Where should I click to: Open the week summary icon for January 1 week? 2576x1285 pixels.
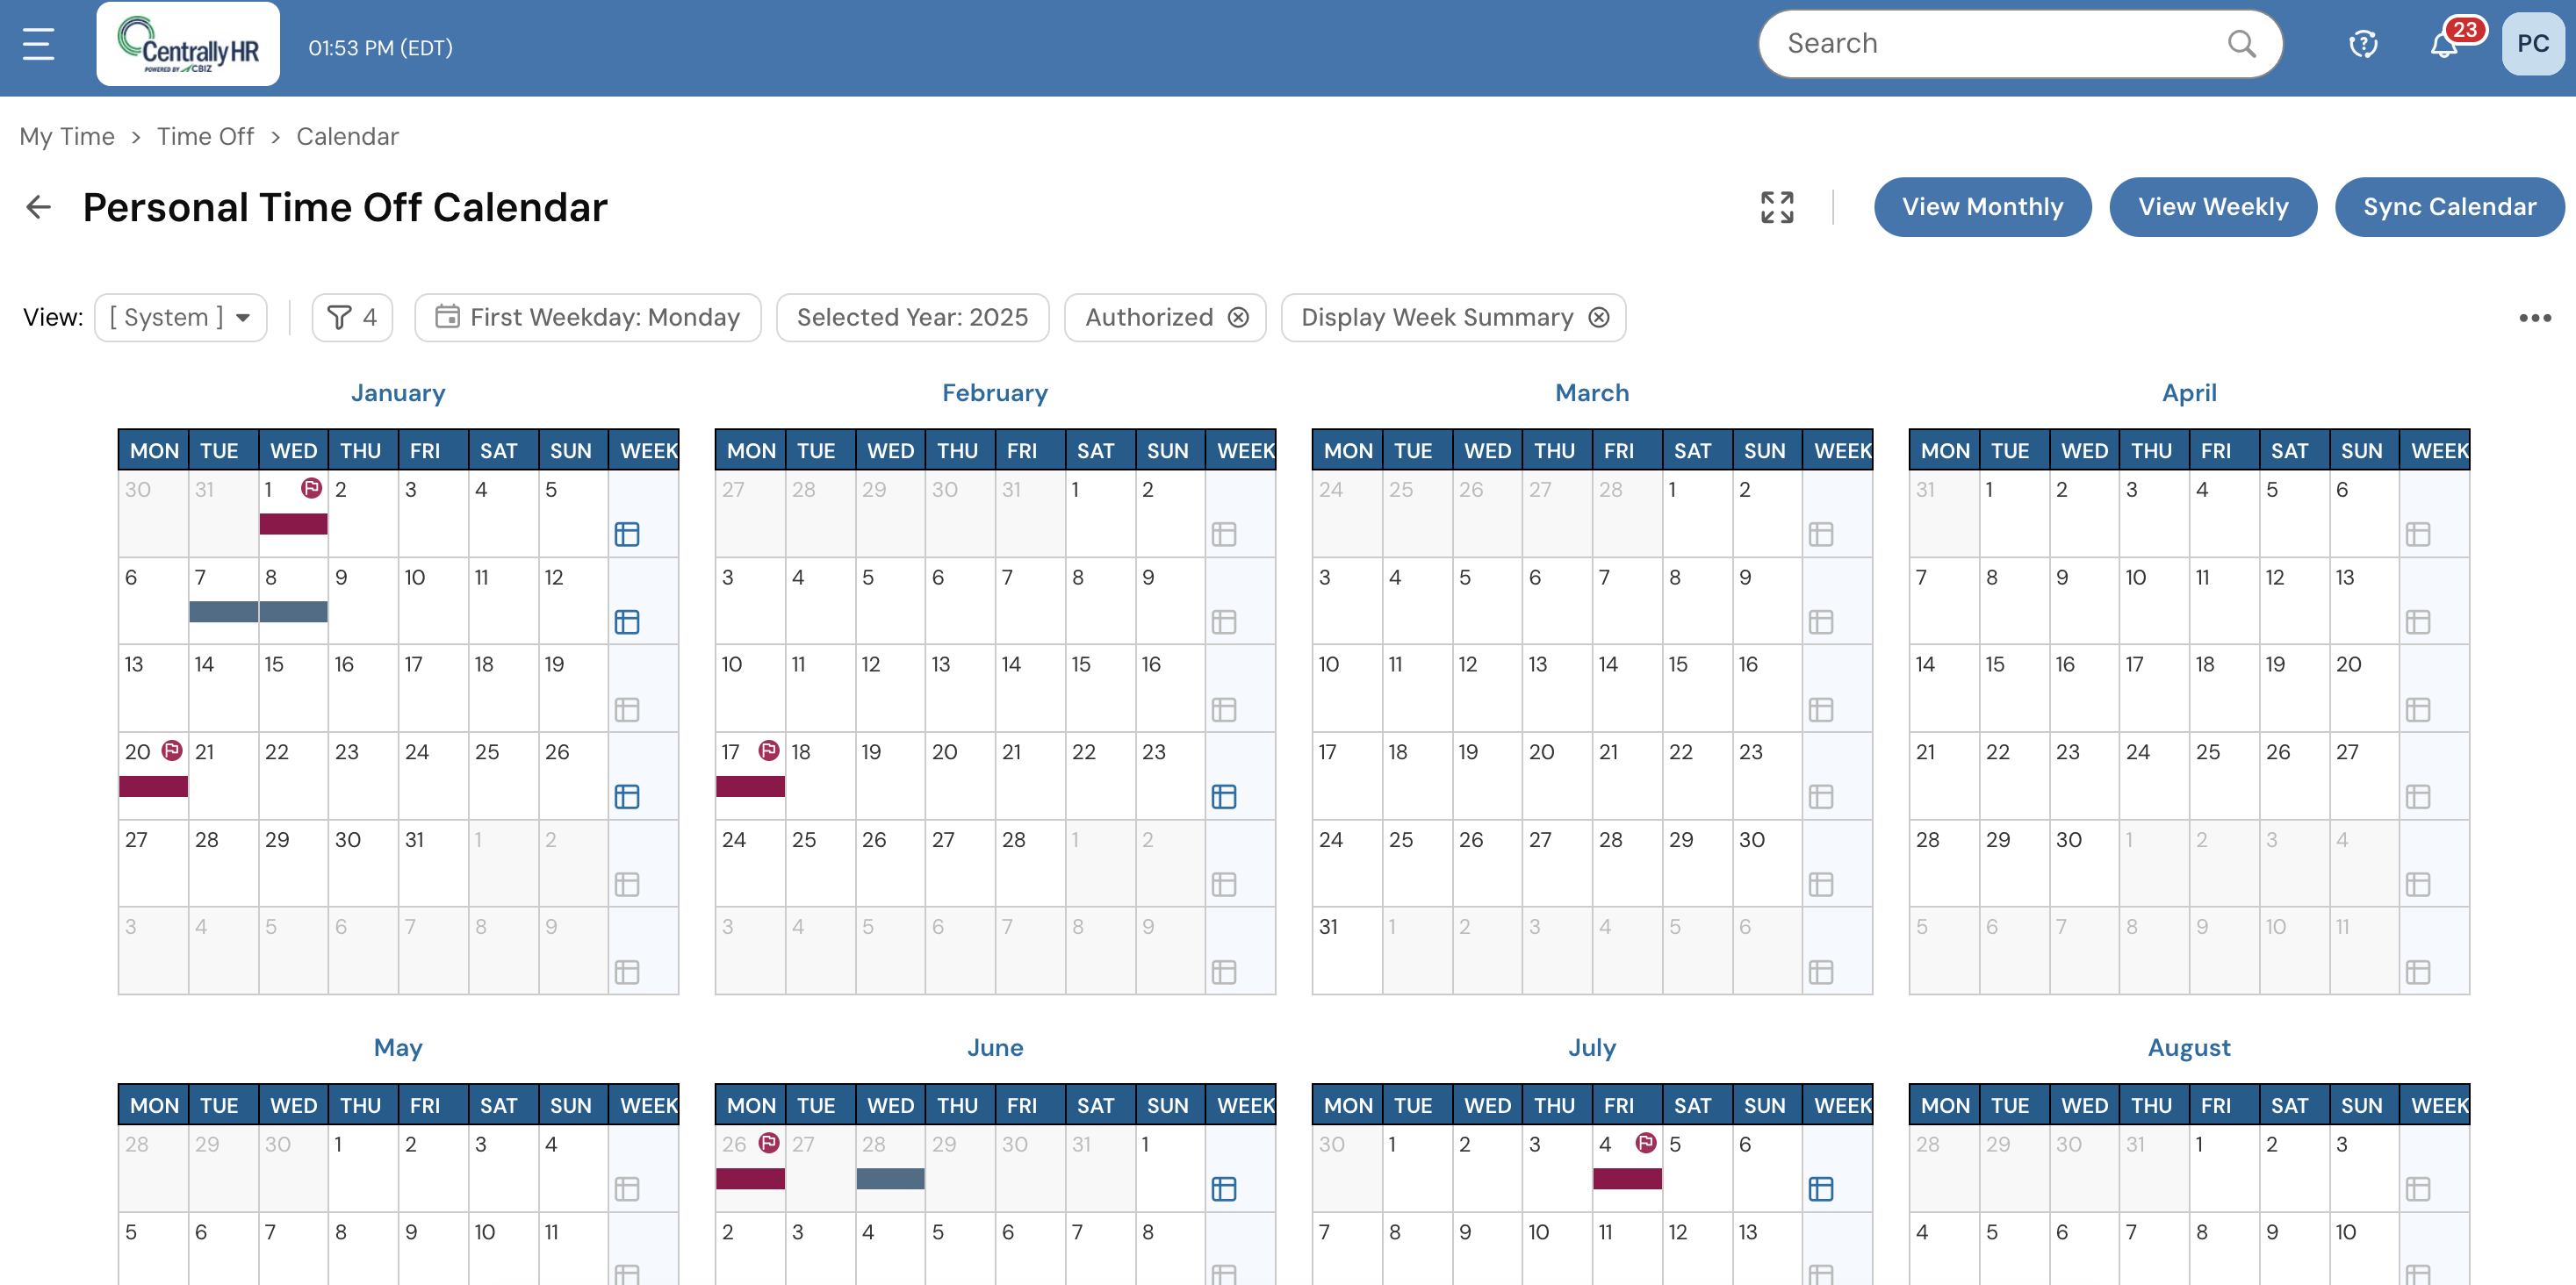pyautogui.click(x=627, y=534)
